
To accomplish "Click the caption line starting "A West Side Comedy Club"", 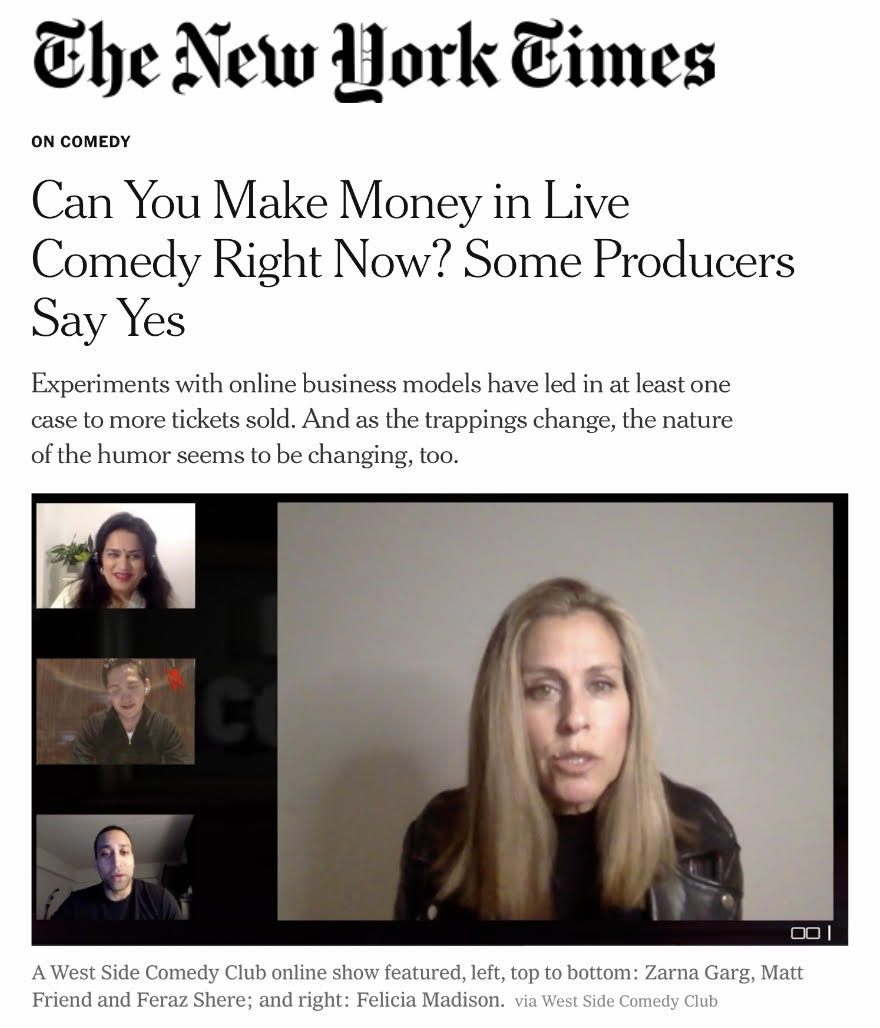I will pos(417,972).
